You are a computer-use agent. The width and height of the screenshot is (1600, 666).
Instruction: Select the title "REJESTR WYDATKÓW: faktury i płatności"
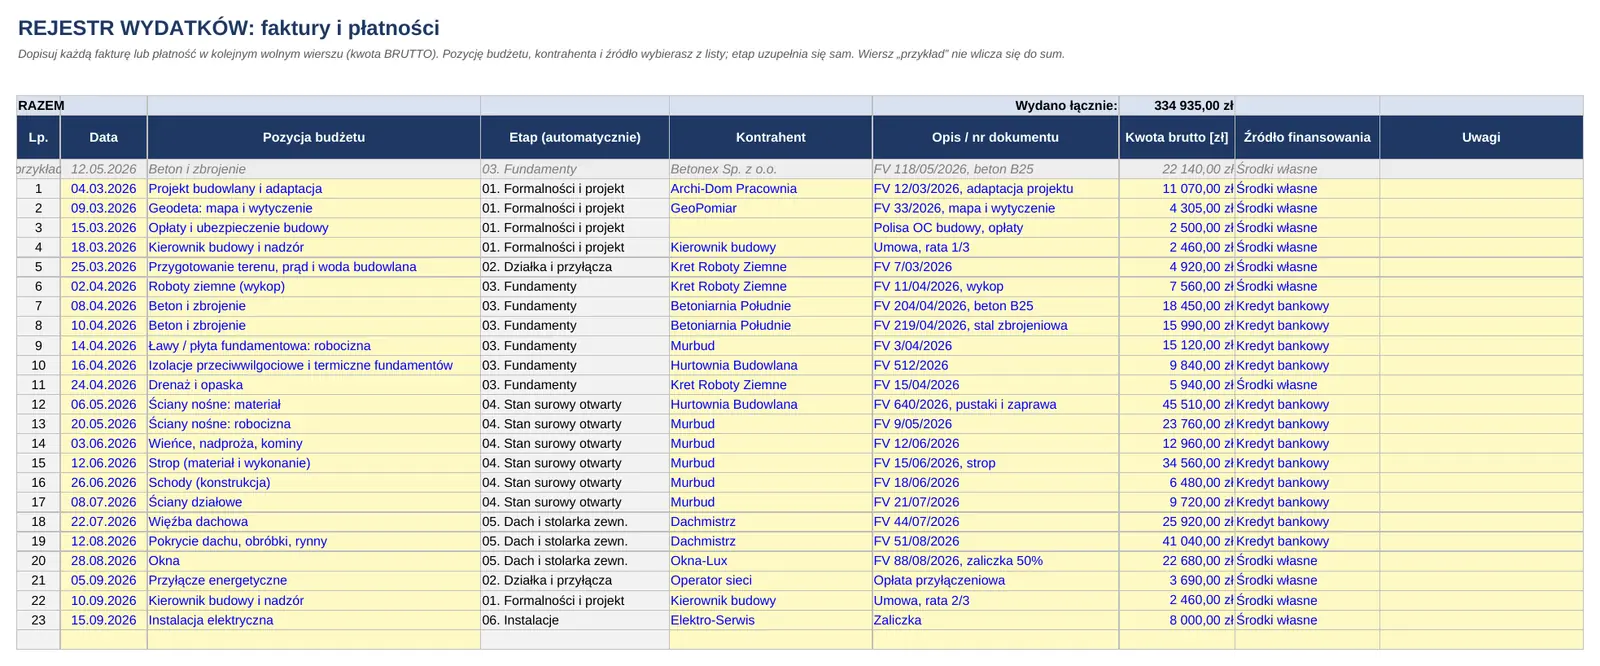pos(229,28)
